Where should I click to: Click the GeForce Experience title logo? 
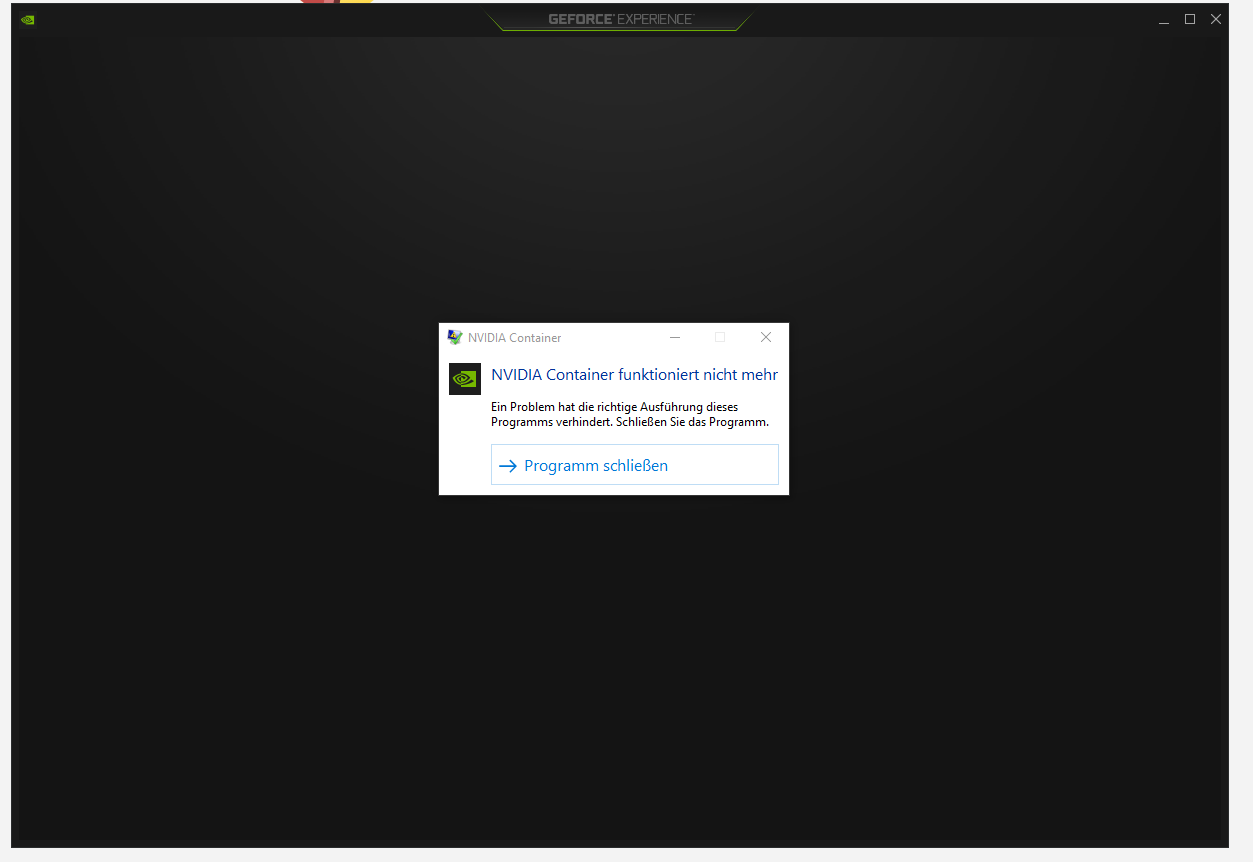(x=620, y=19)
